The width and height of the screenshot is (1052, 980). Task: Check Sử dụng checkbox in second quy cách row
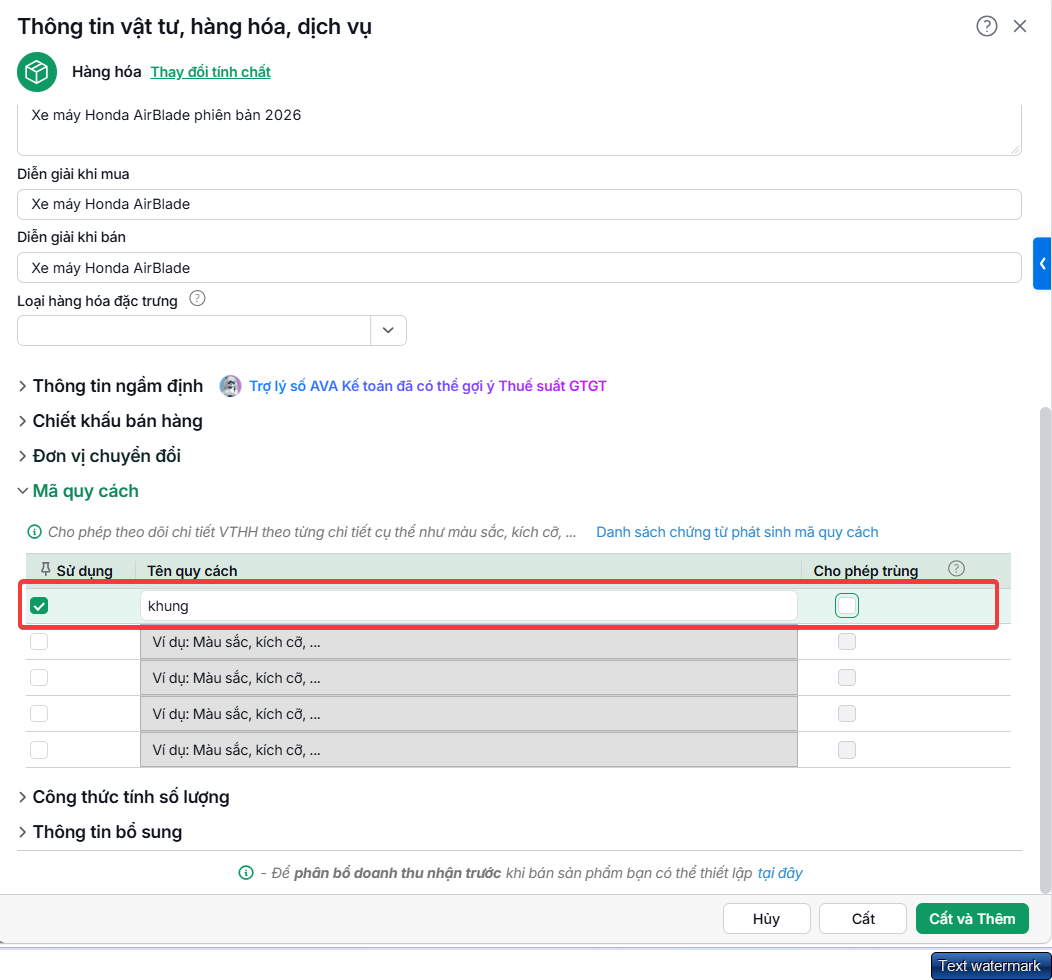(x=39, y=642)
